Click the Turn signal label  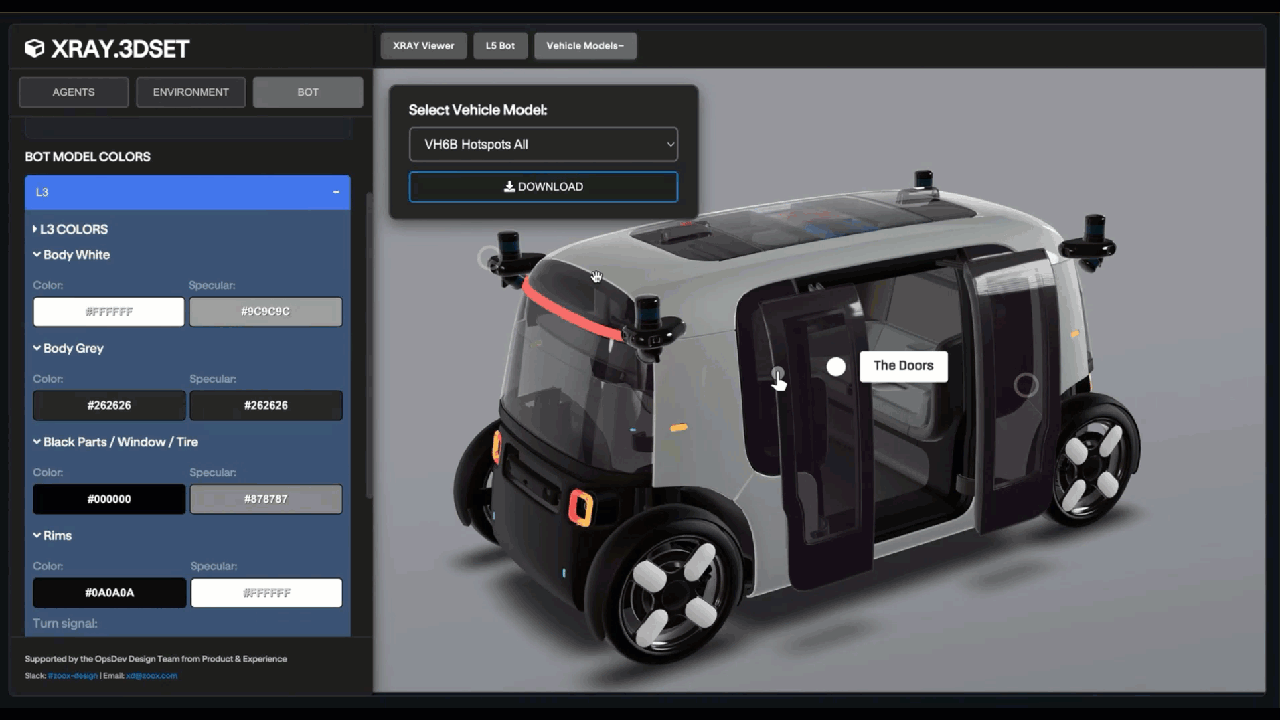click(65, 623)
